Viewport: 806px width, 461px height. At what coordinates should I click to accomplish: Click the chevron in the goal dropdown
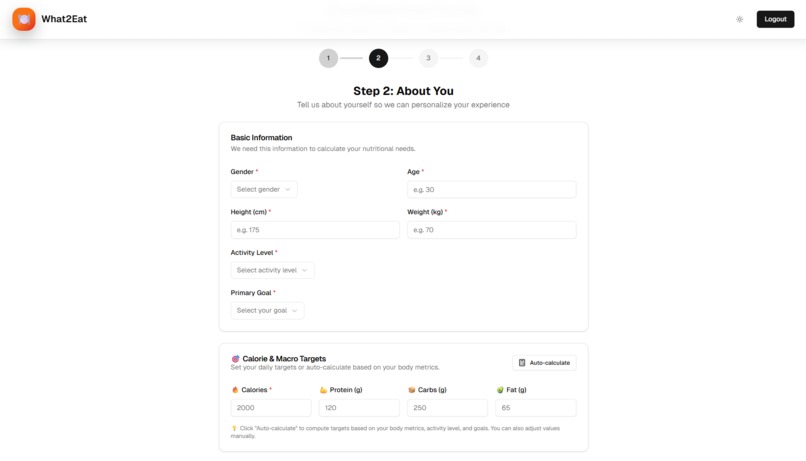pyautogui.click(x=295, y=310)
